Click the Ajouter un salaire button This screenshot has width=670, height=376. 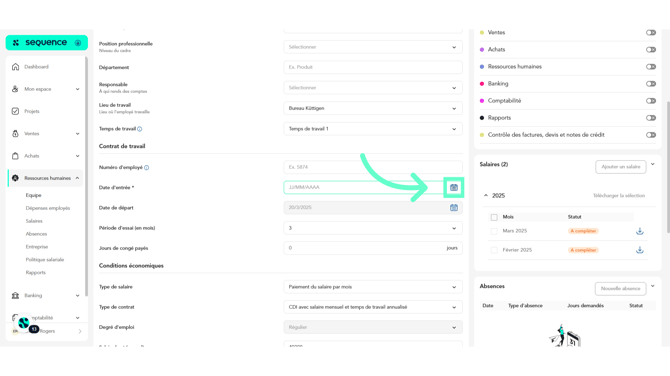[x=620, y=167]
